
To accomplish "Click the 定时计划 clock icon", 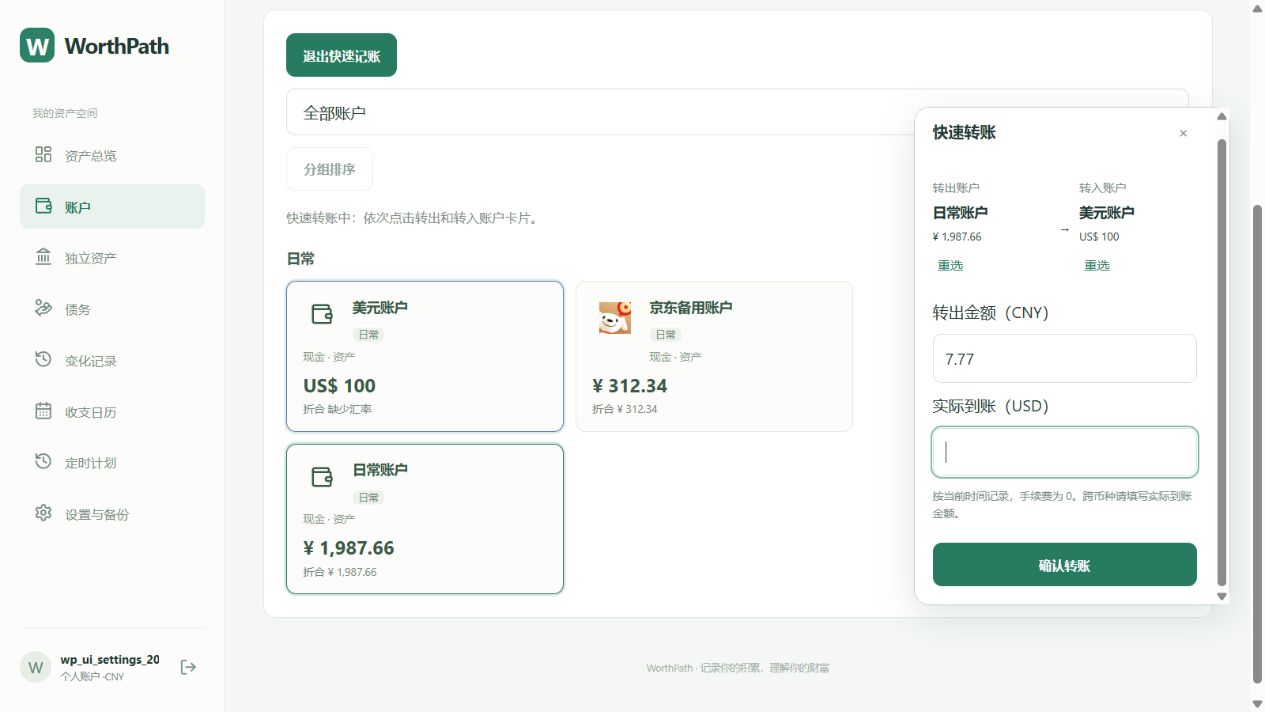I will pyautogui.click(x=43, y=461).
